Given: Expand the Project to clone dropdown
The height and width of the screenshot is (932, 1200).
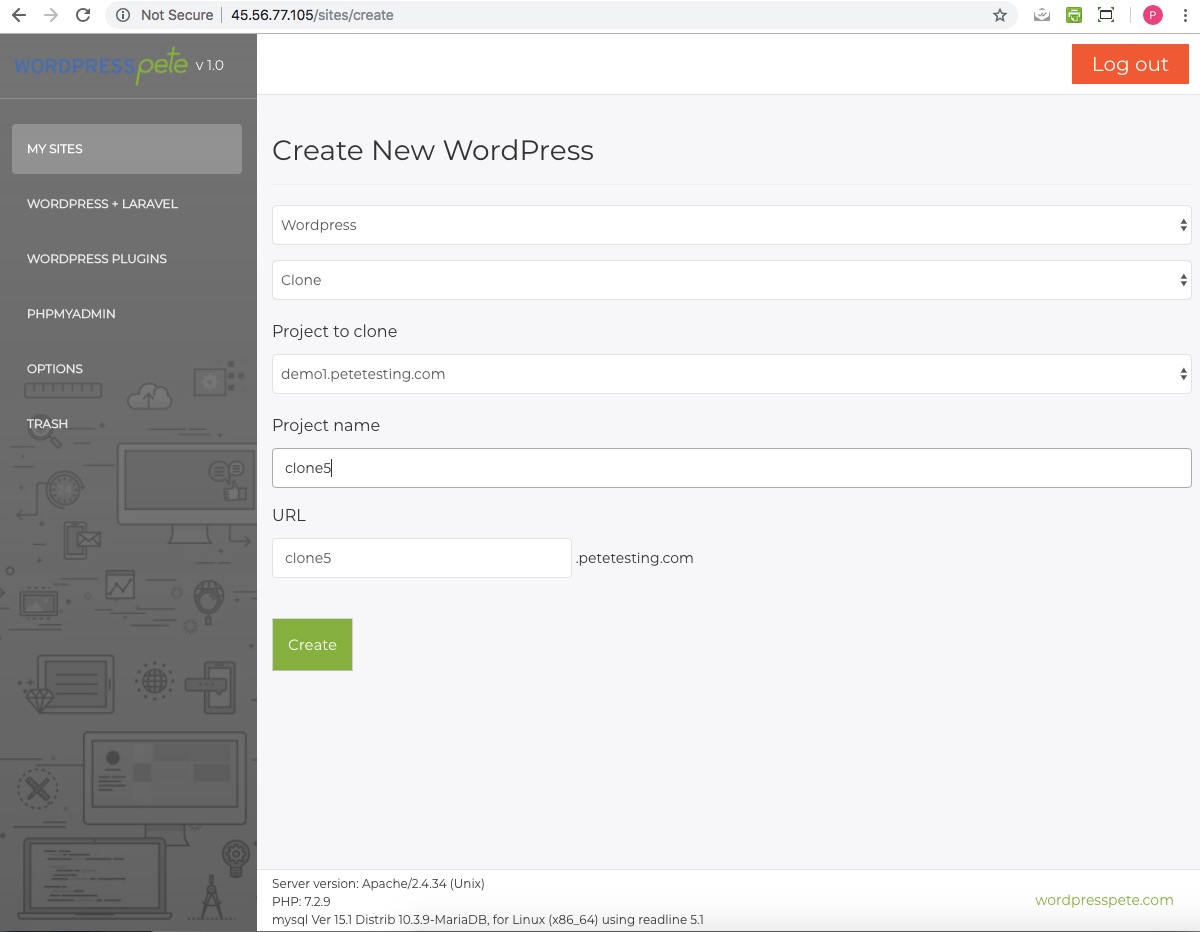Looking at the screenshot, I should click(x=731, y=374).
